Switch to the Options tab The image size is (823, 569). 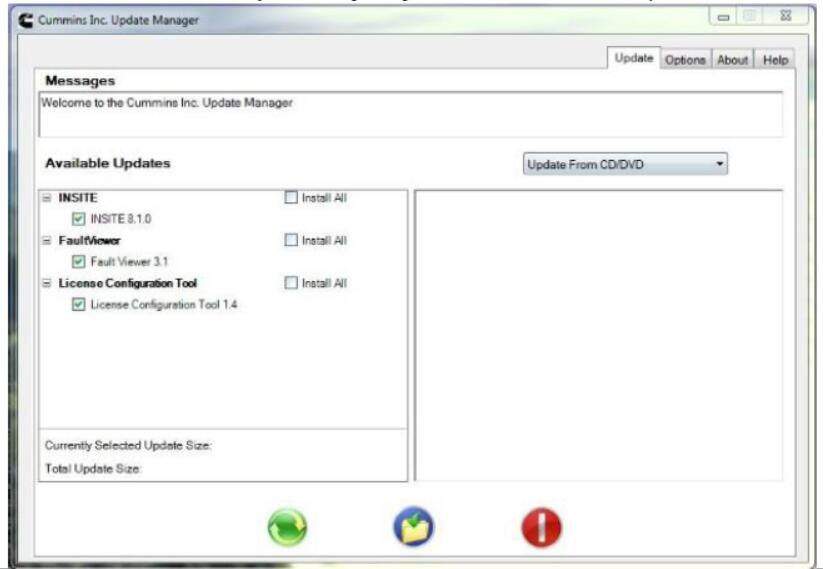(x=685, y=60)
